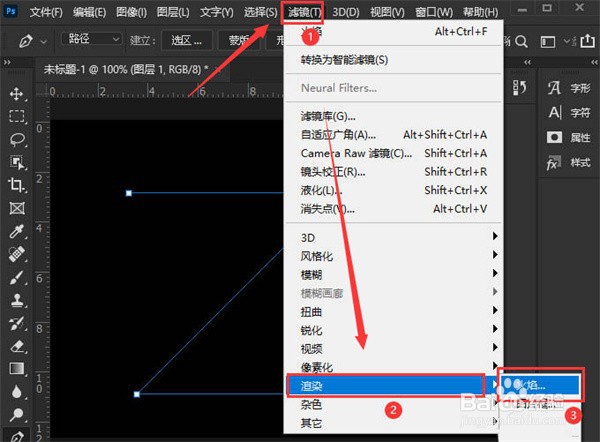The height and width of the screenshot is (442, 600).
Task: Select the Frame tool
Action: [17, 209]
